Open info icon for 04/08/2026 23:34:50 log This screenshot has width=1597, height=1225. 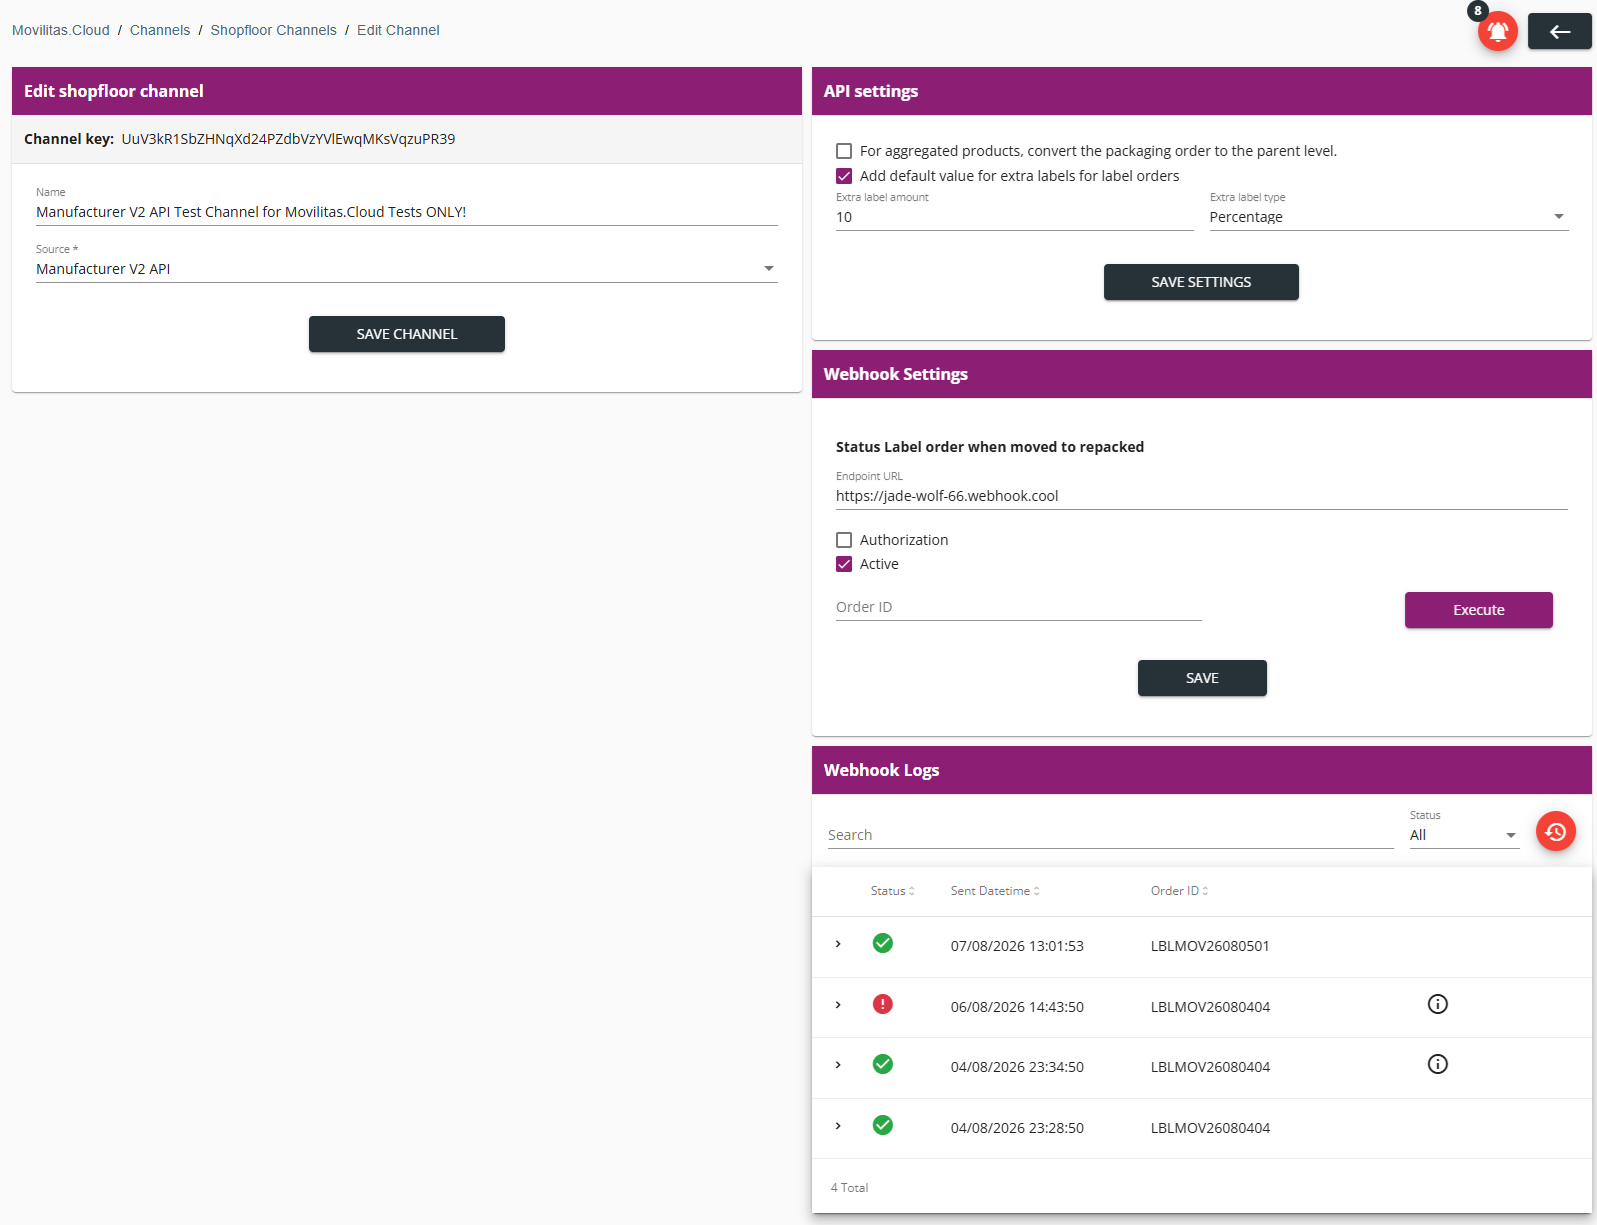1437,1064
